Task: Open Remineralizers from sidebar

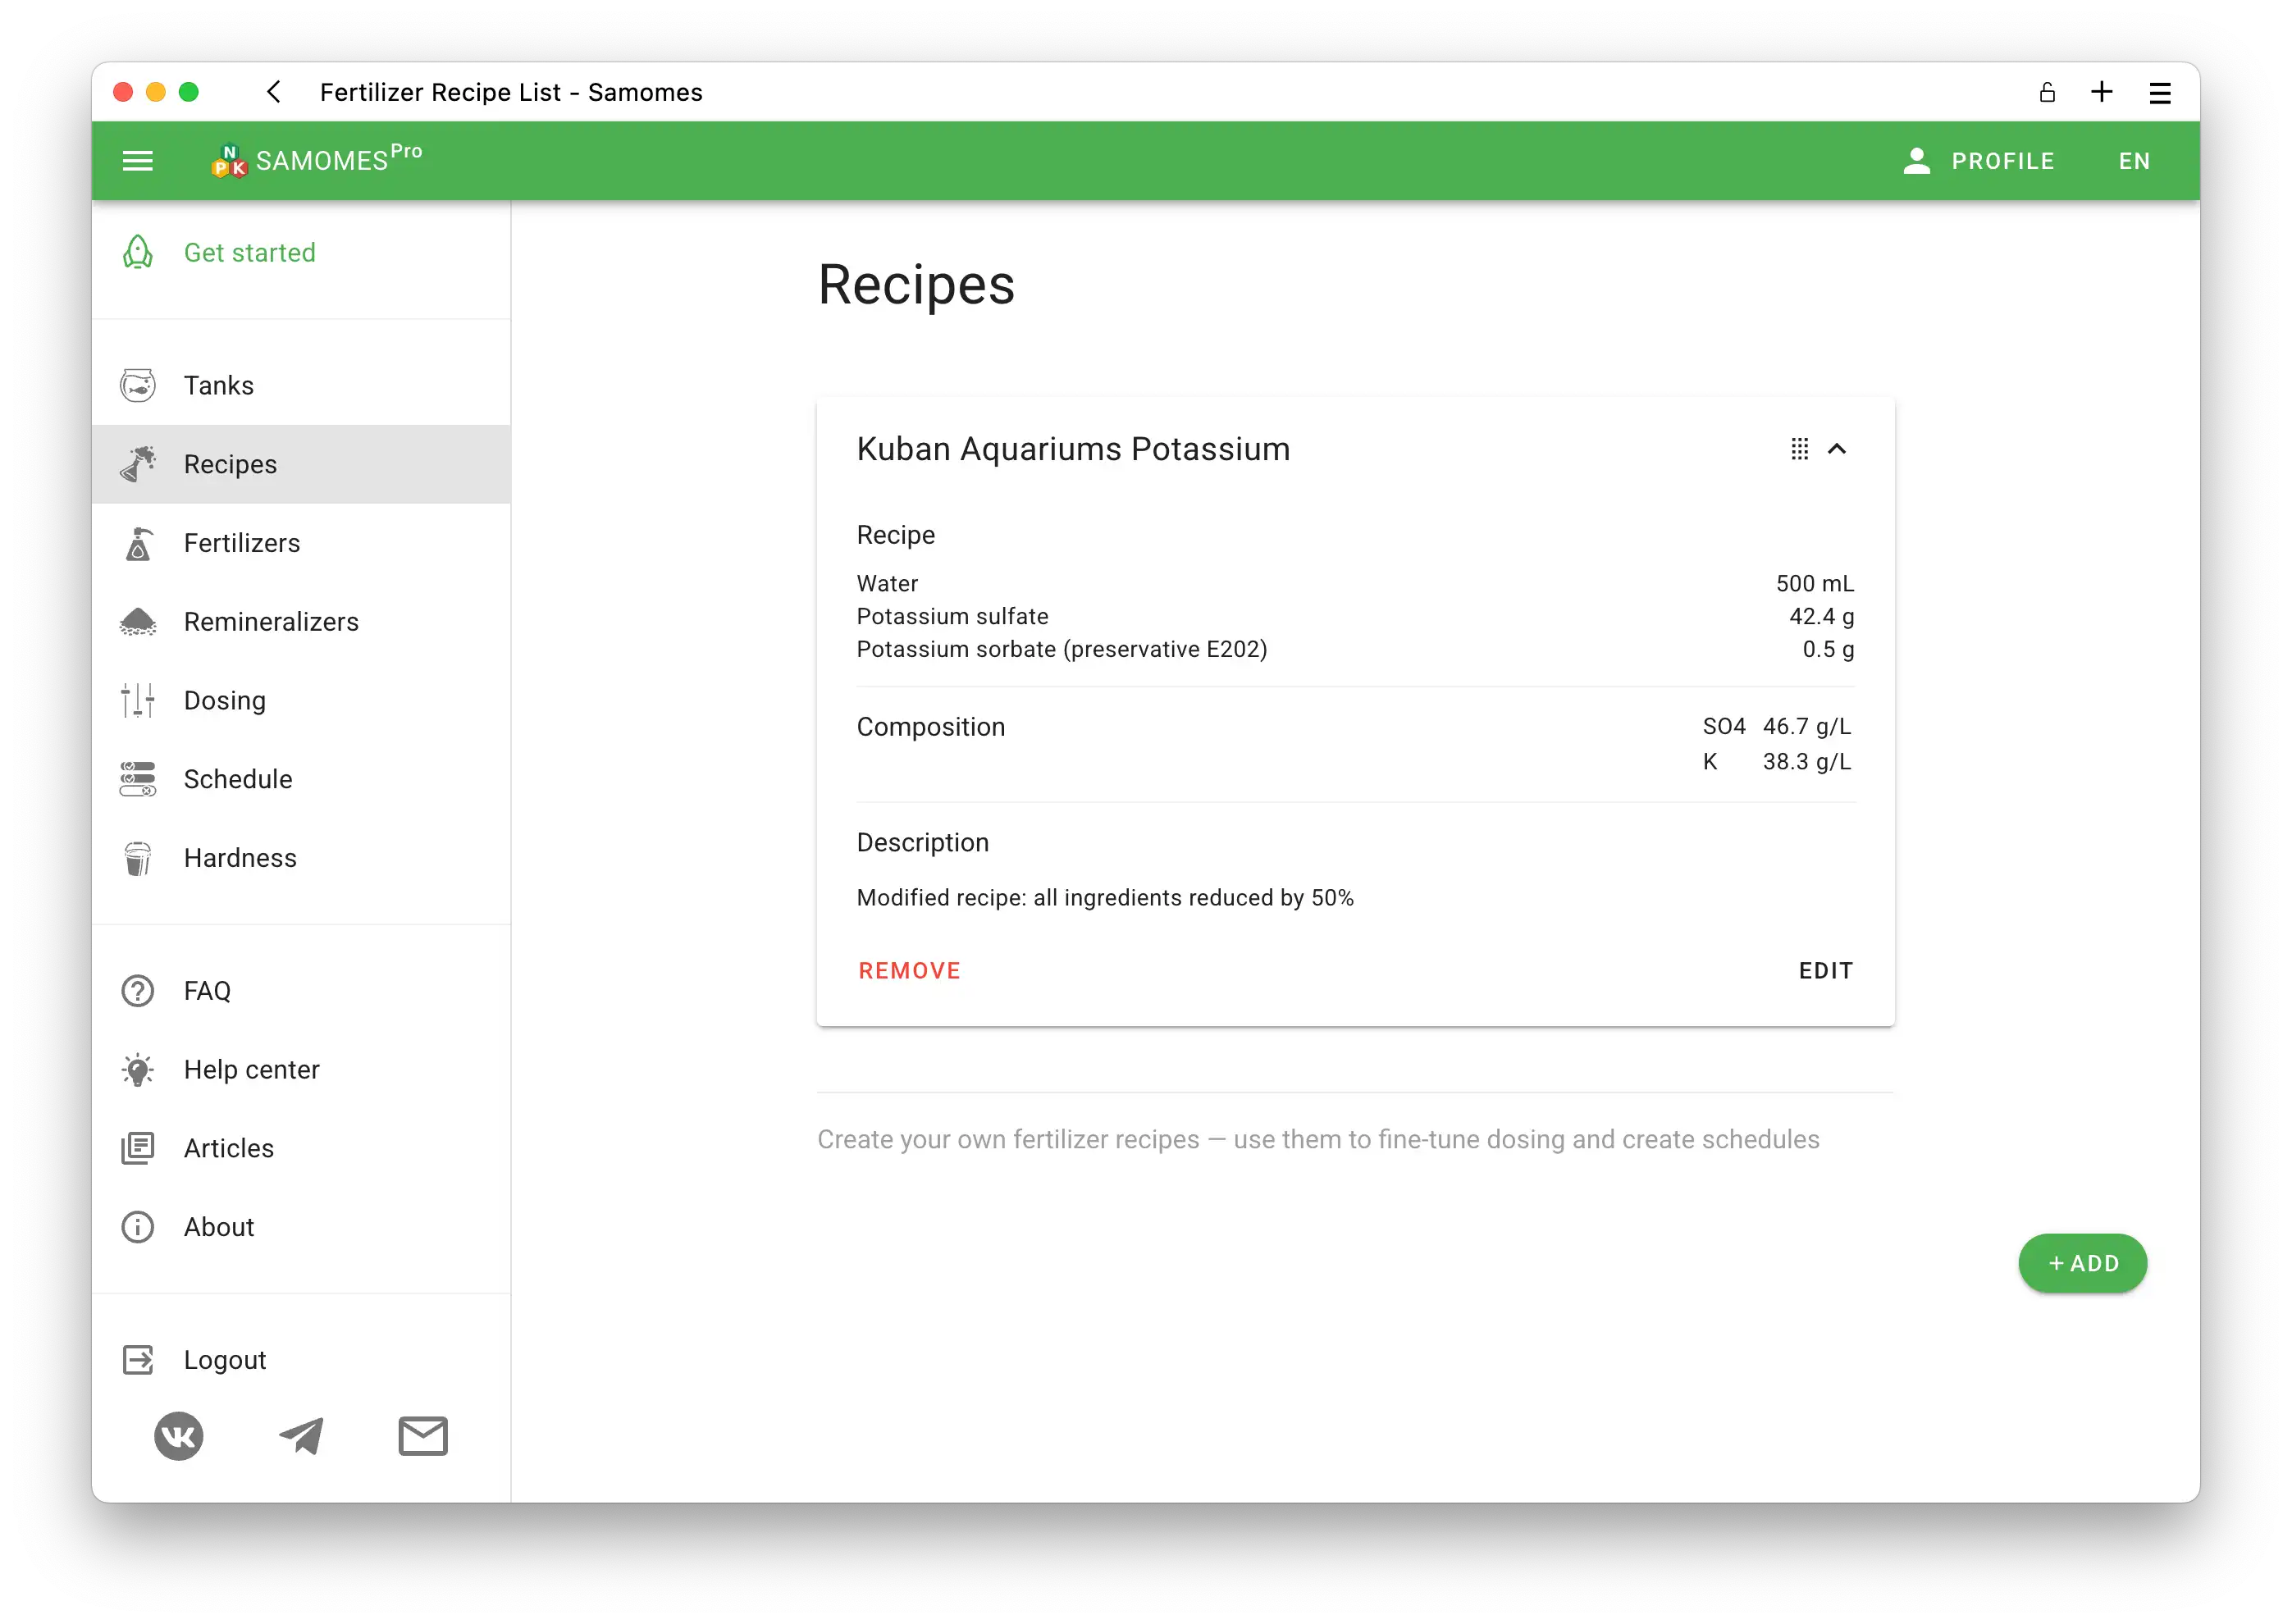Action: coord(270,622)
